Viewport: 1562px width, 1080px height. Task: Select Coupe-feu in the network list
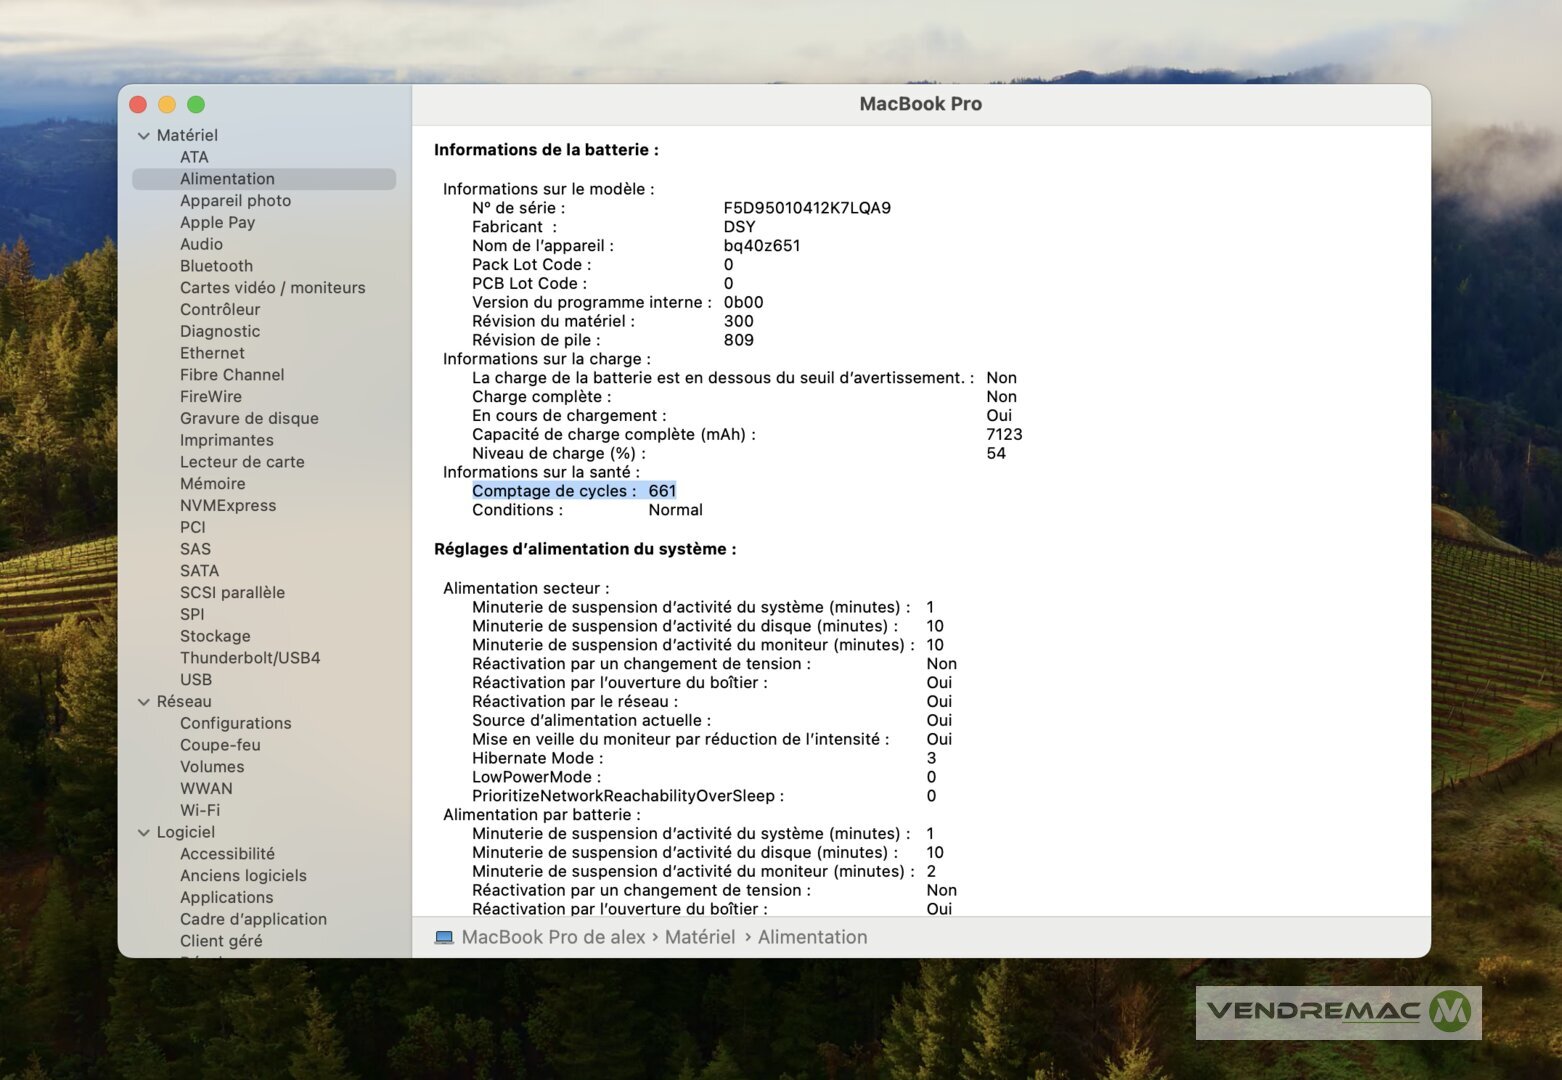point(220,745)
